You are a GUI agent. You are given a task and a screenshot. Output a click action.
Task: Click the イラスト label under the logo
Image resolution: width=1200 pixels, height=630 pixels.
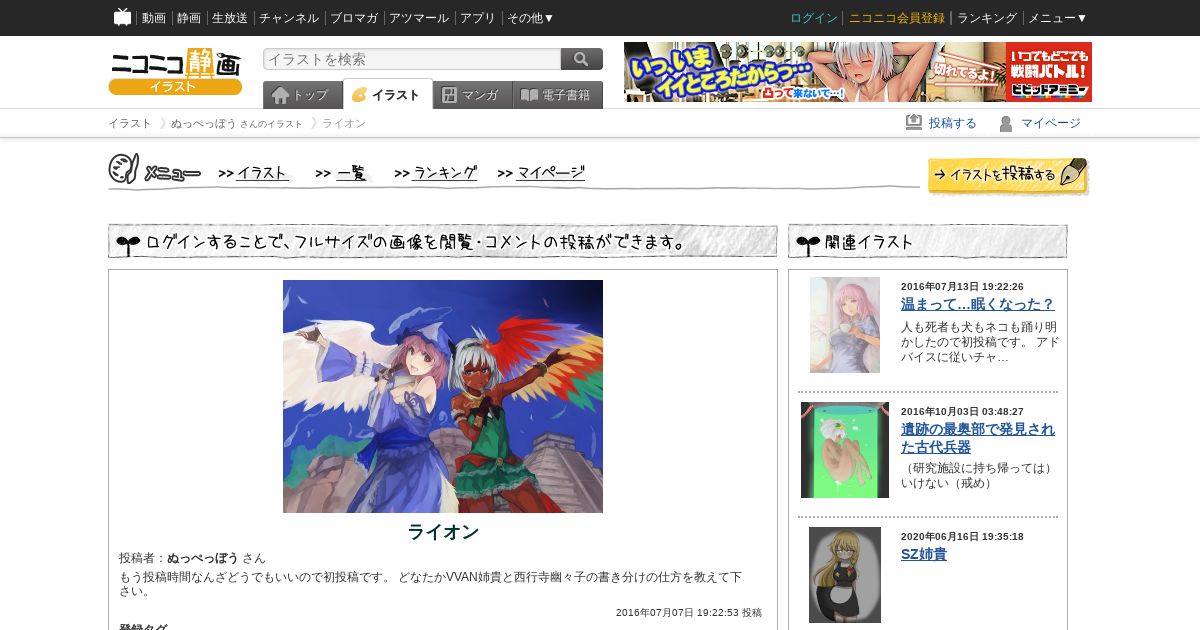(175, 87)
